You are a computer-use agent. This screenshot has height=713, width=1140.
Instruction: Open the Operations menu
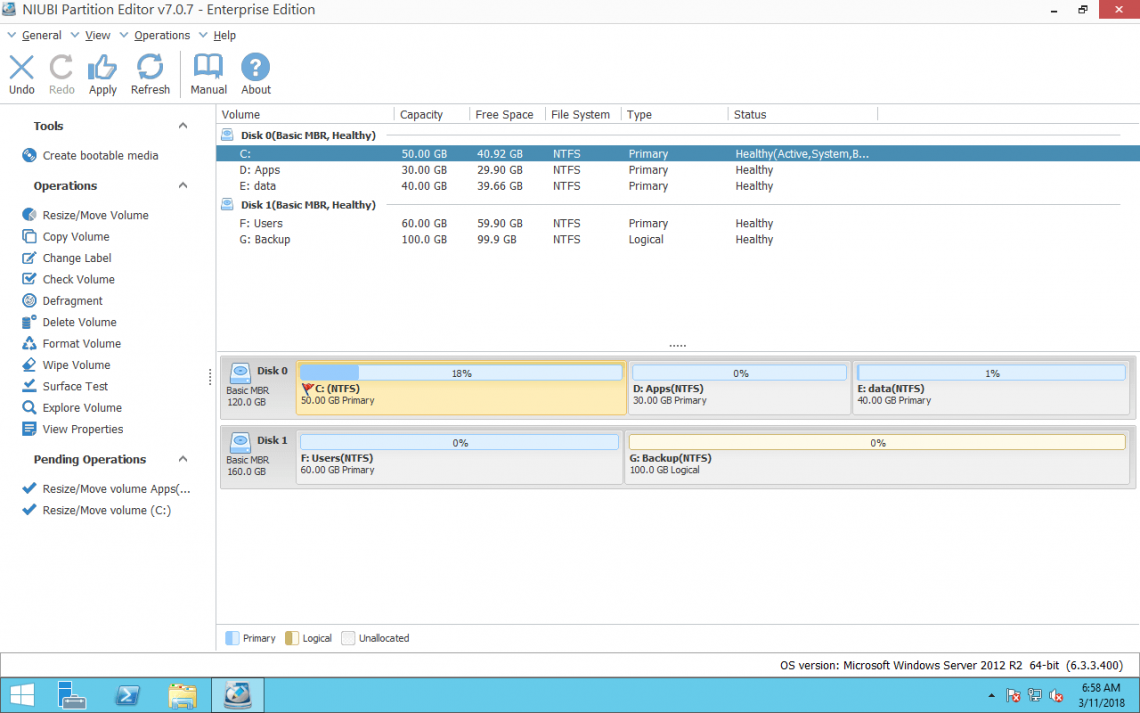[x=161, y=35]
